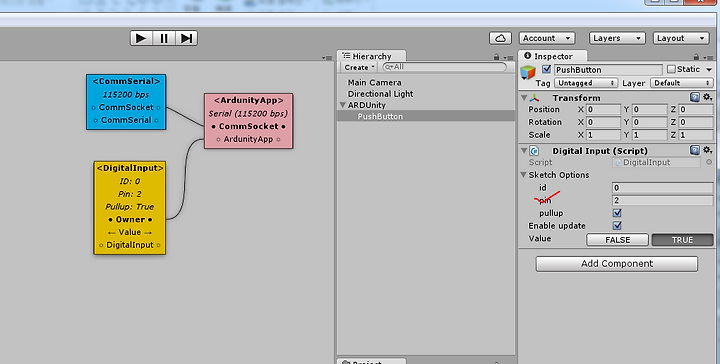Collapse the Digital Input script component
Image resolution: width=720 pixels, height=364 pixels.
click(x=524, y=151)
